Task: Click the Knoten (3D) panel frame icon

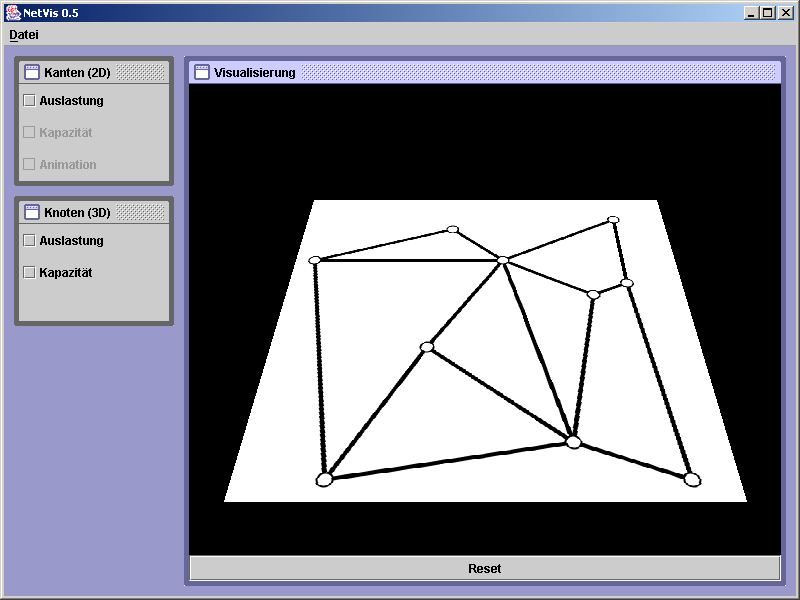Action: (32, 212)
